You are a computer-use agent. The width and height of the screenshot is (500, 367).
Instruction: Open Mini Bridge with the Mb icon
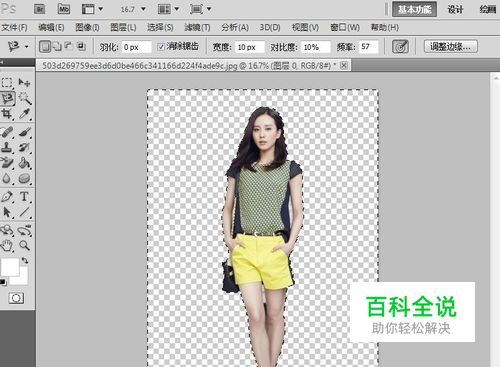(64, 9)
